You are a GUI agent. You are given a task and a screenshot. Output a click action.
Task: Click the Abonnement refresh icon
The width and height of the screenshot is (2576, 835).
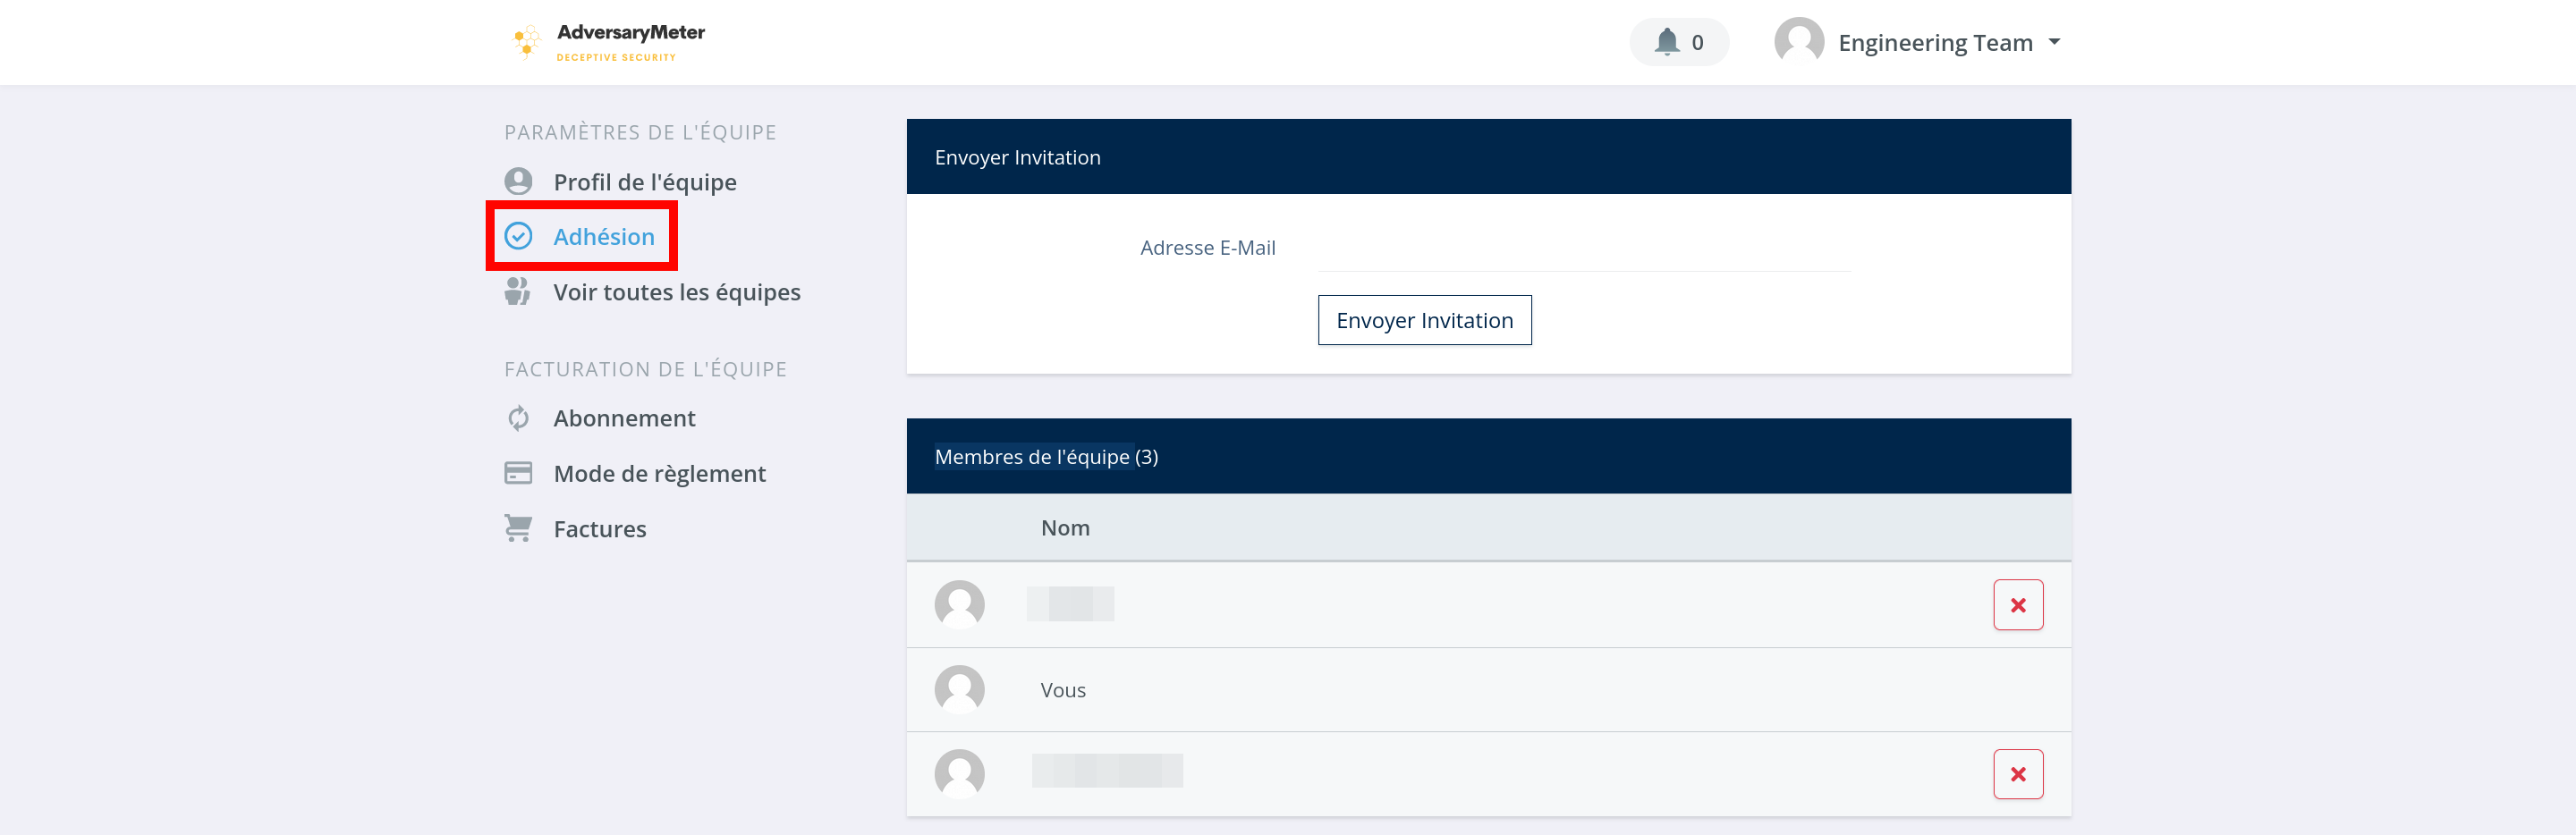[x=518, y=418]
